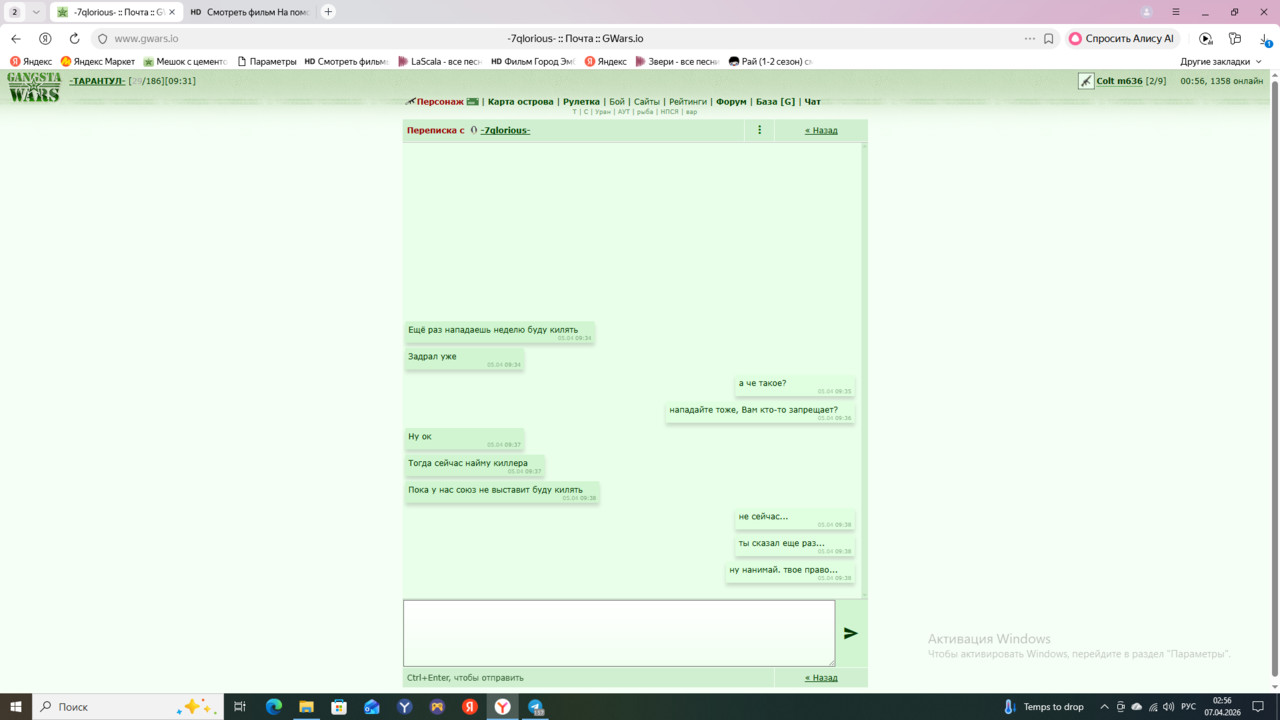Click the browser profile avatar icon
This screenshot has width=1280, height=720.
(x=1147, y=12)
